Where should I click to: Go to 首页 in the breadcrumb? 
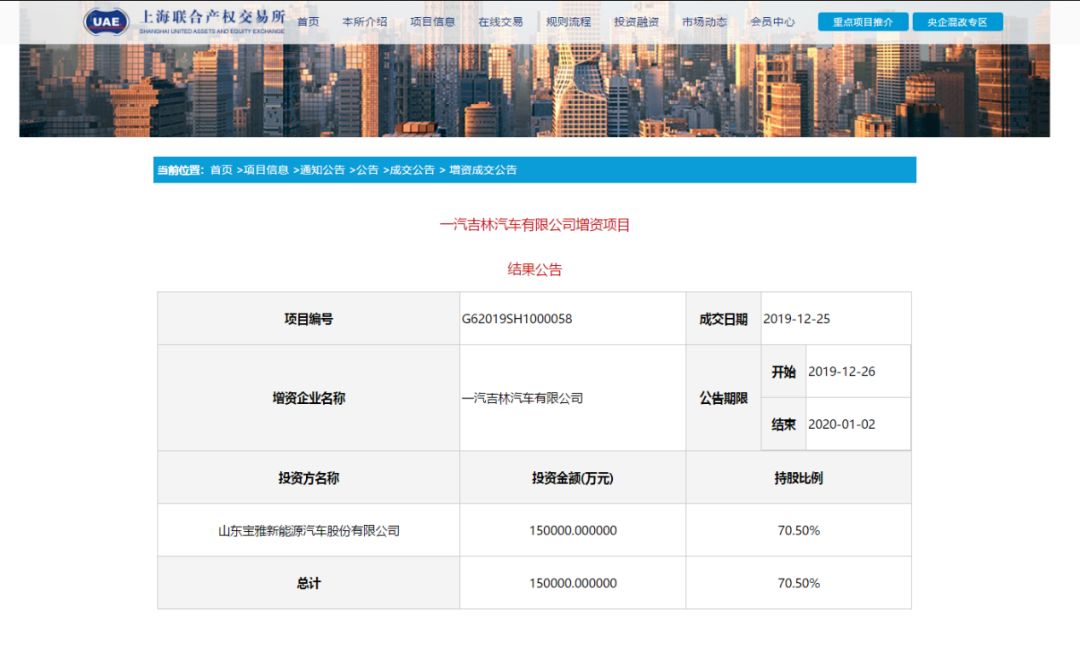pos(221,170)
